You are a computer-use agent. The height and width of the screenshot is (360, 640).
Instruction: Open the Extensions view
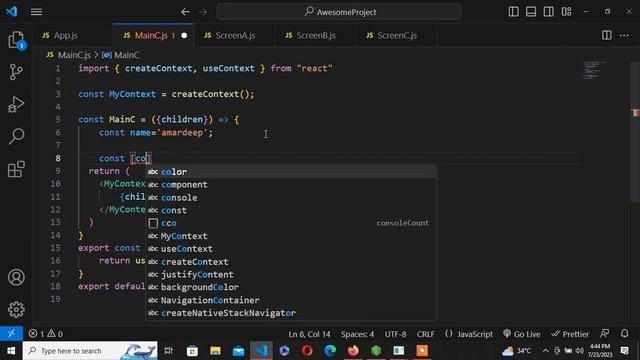coord(16,169)
